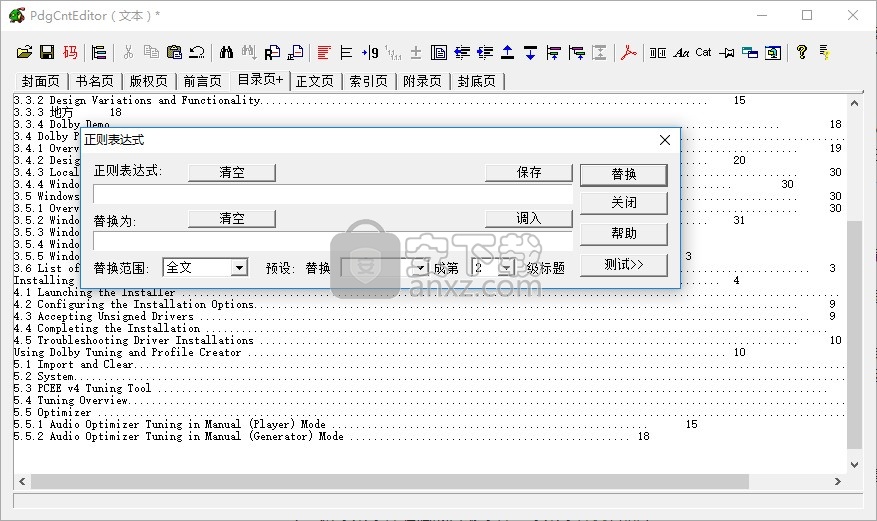Click the red PDF Acrobat icon

click(x=629, y=53)
